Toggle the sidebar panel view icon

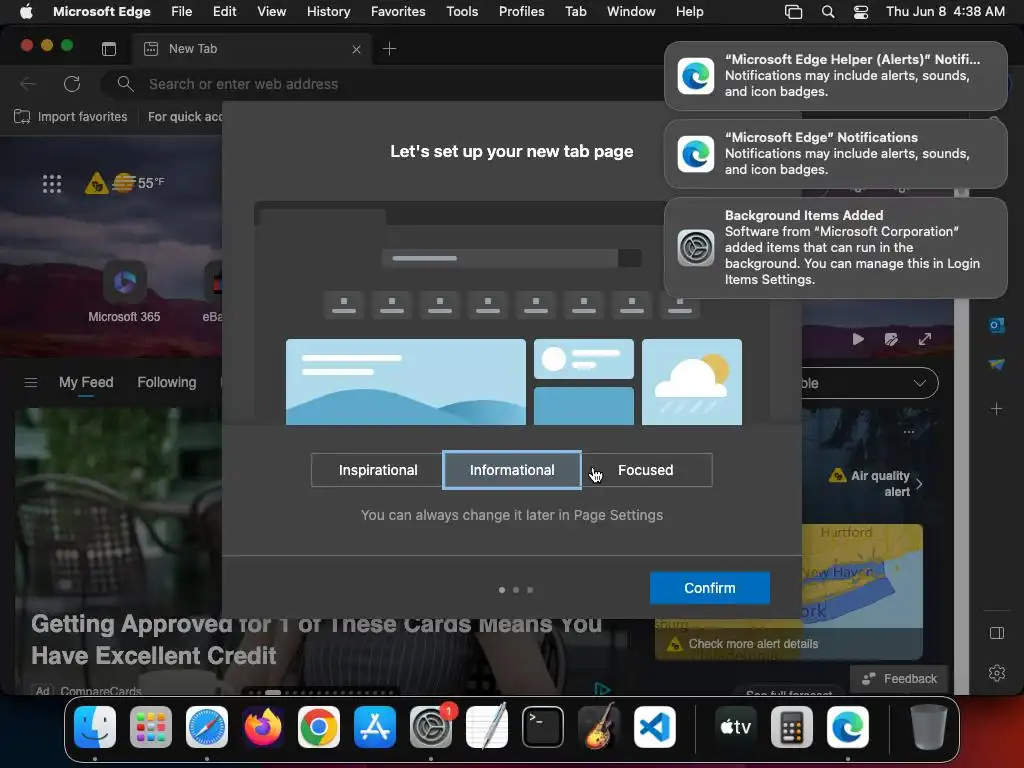997,633
